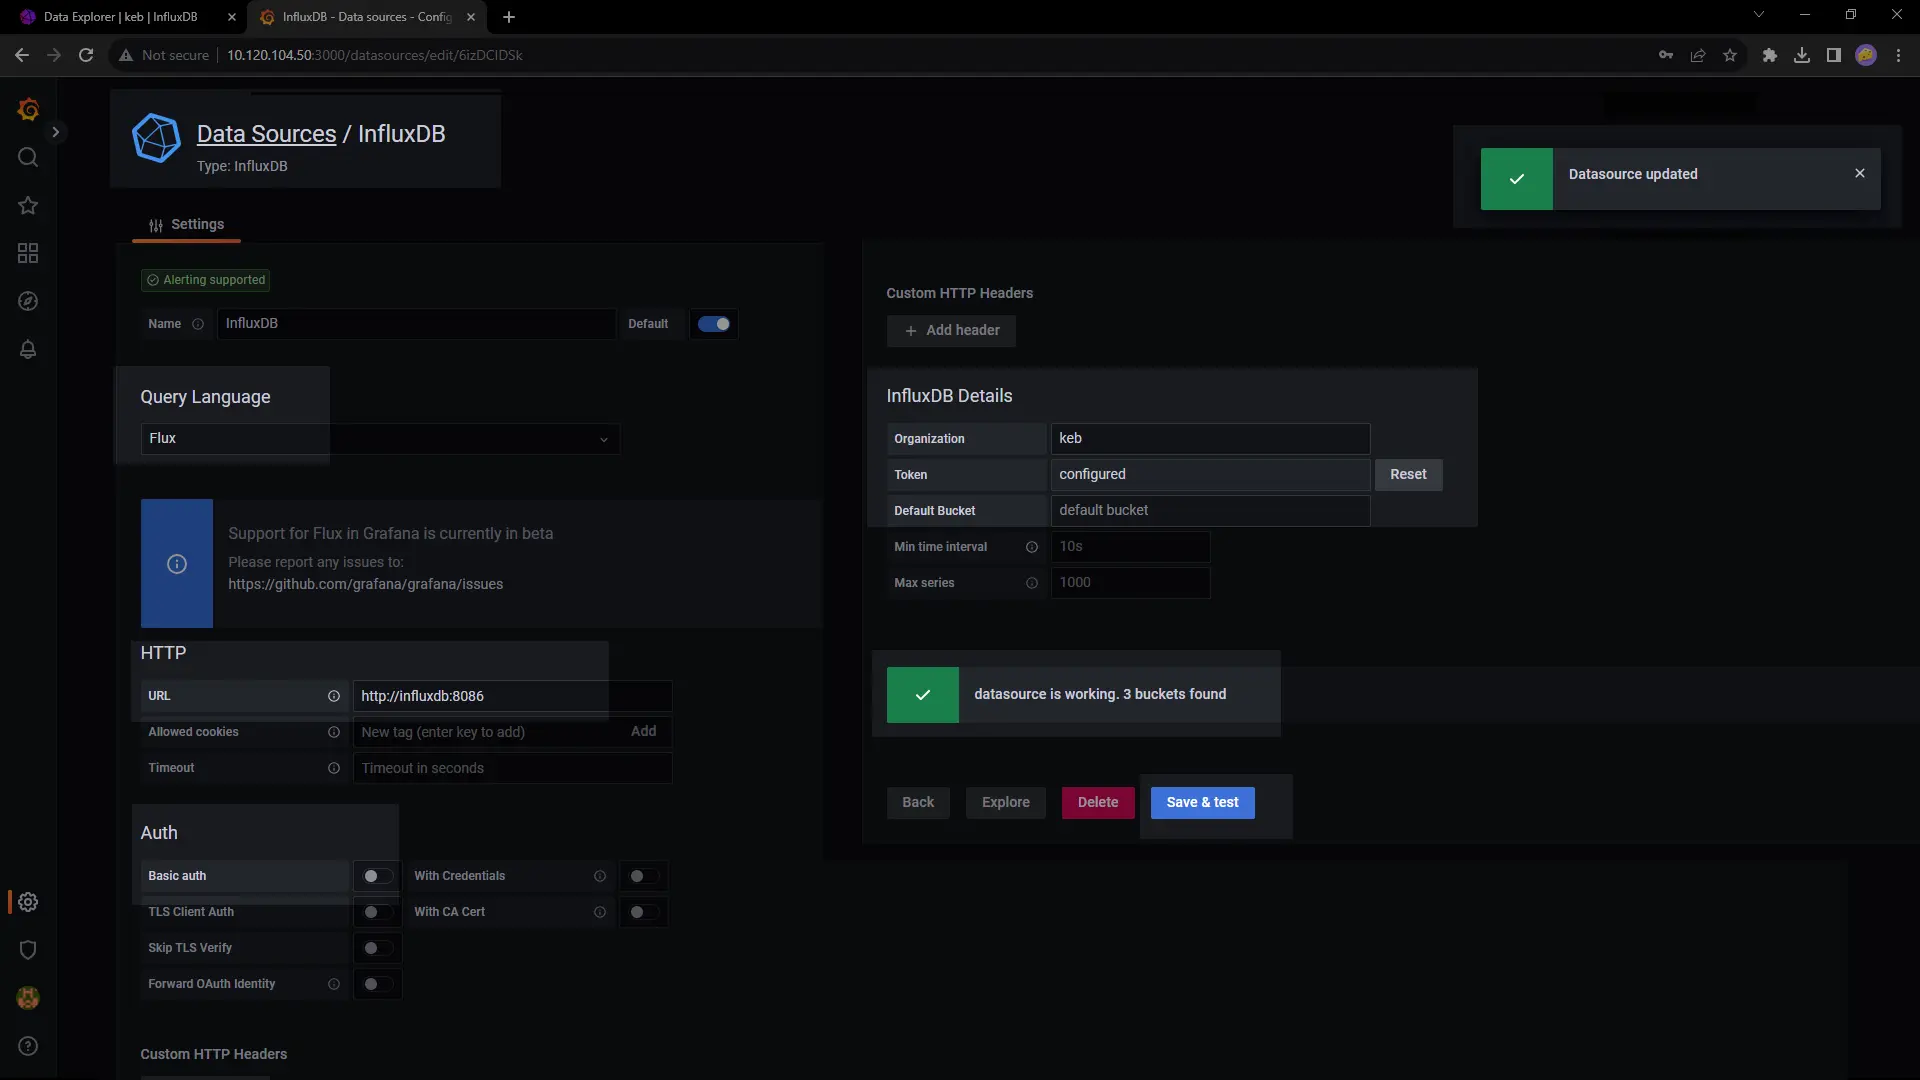Open Help question mark icon
Screen dimensions: 1920x1080
[28, 1046]
